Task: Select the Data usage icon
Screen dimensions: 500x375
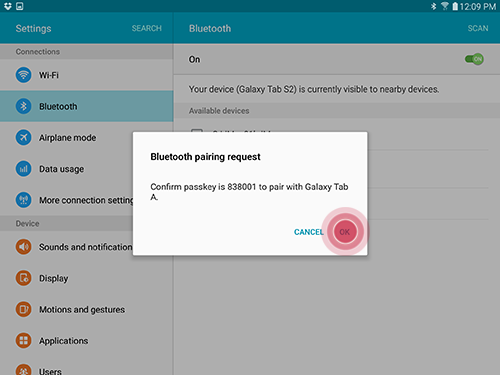Action: pos(23,169)
